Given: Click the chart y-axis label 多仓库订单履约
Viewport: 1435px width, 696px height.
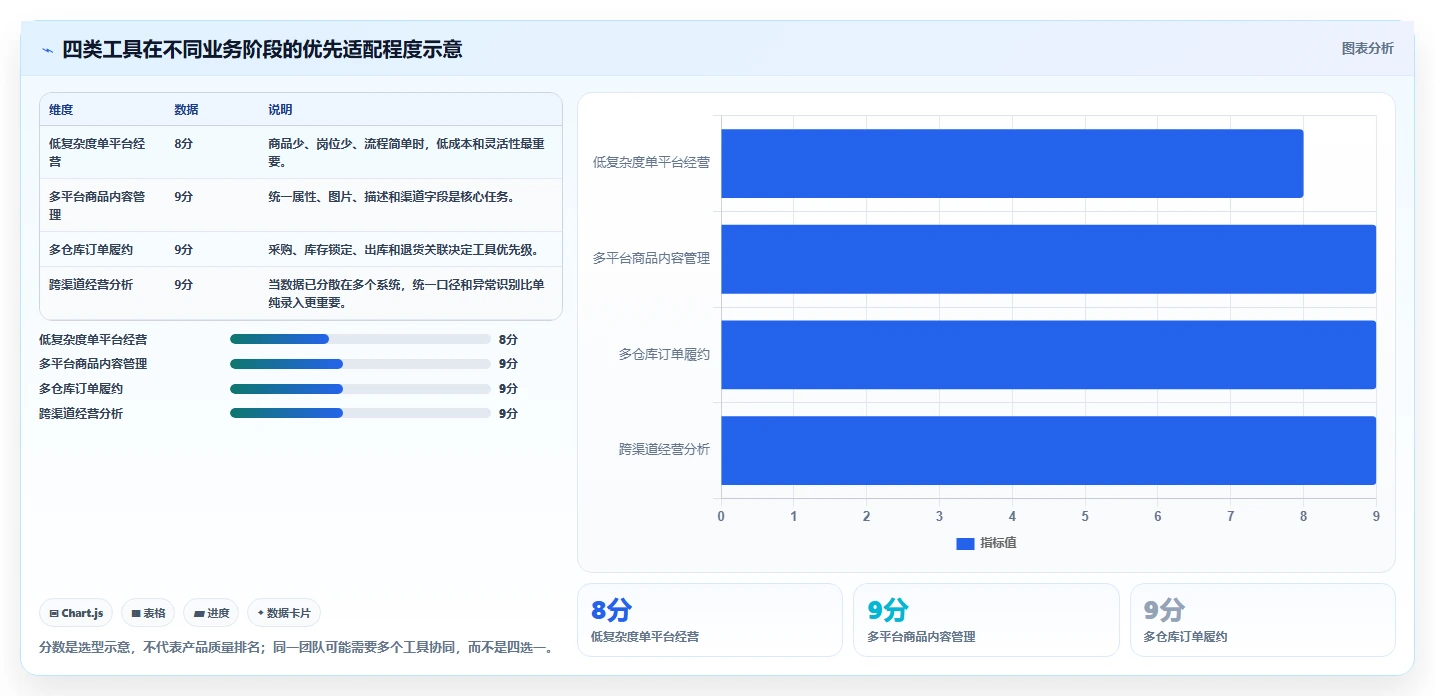Looking at the screenshot, I should coord(664,354).
